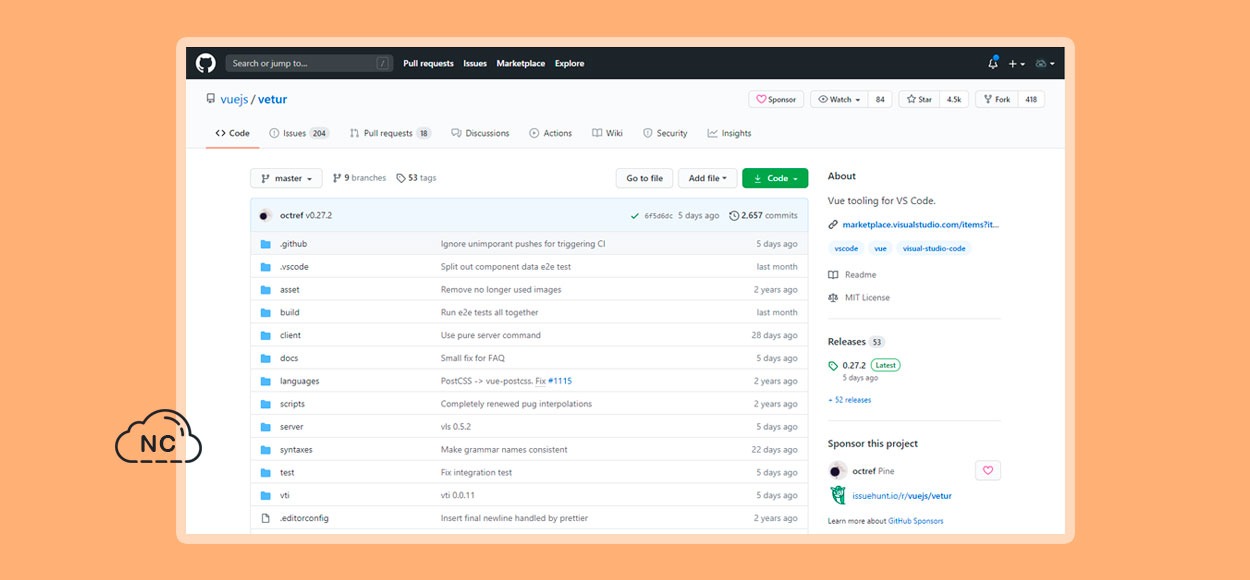View the 4.5k stargazers count
This screenshot has width=1250, height=580.
click(x=954, y=100)
